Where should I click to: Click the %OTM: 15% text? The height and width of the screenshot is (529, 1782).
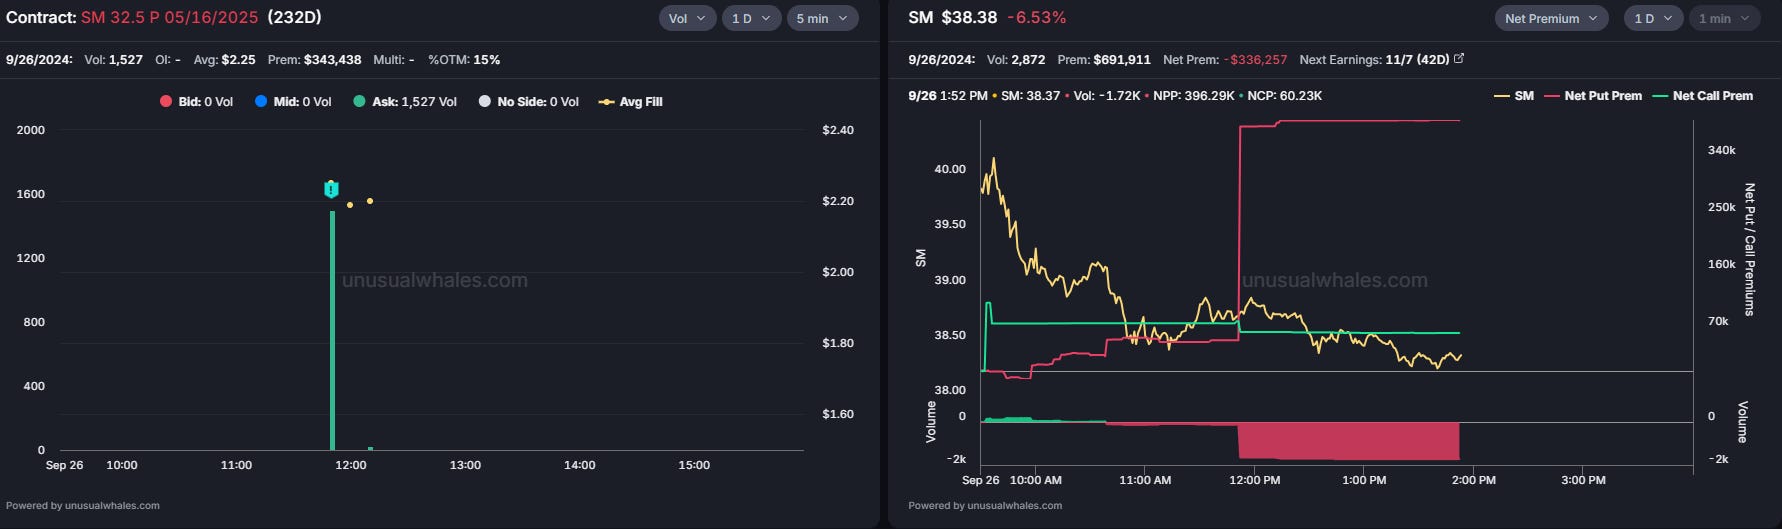[x=464, y=59]
